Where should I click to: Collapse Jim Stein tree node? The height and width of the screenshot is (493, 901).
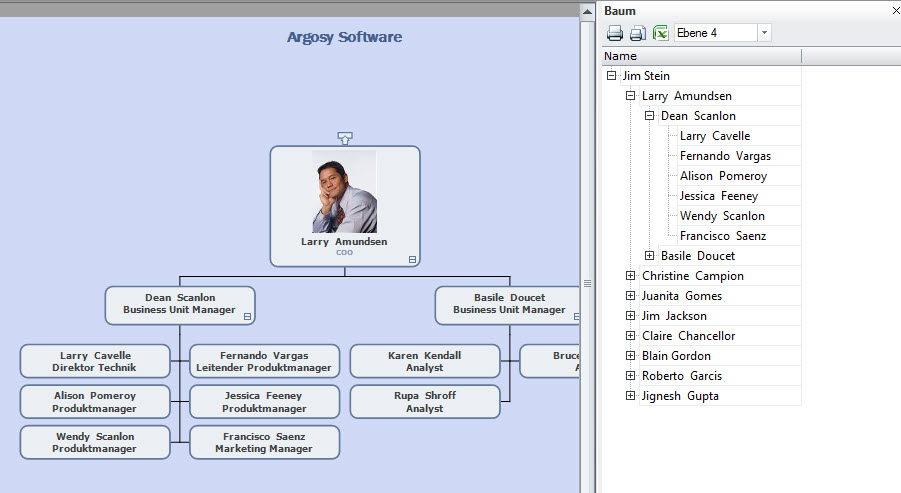point(611,75)
